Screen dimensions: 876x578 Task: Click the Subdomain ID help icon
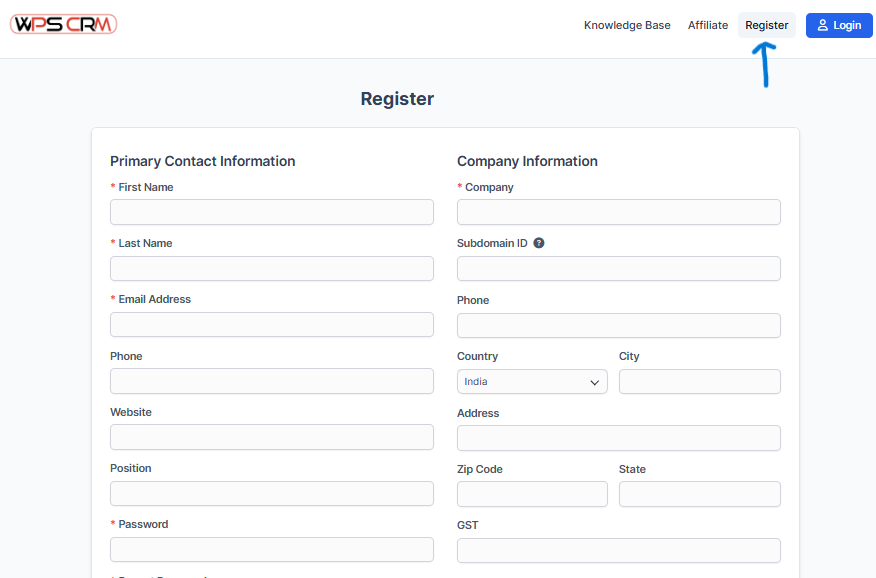[539, 243]
